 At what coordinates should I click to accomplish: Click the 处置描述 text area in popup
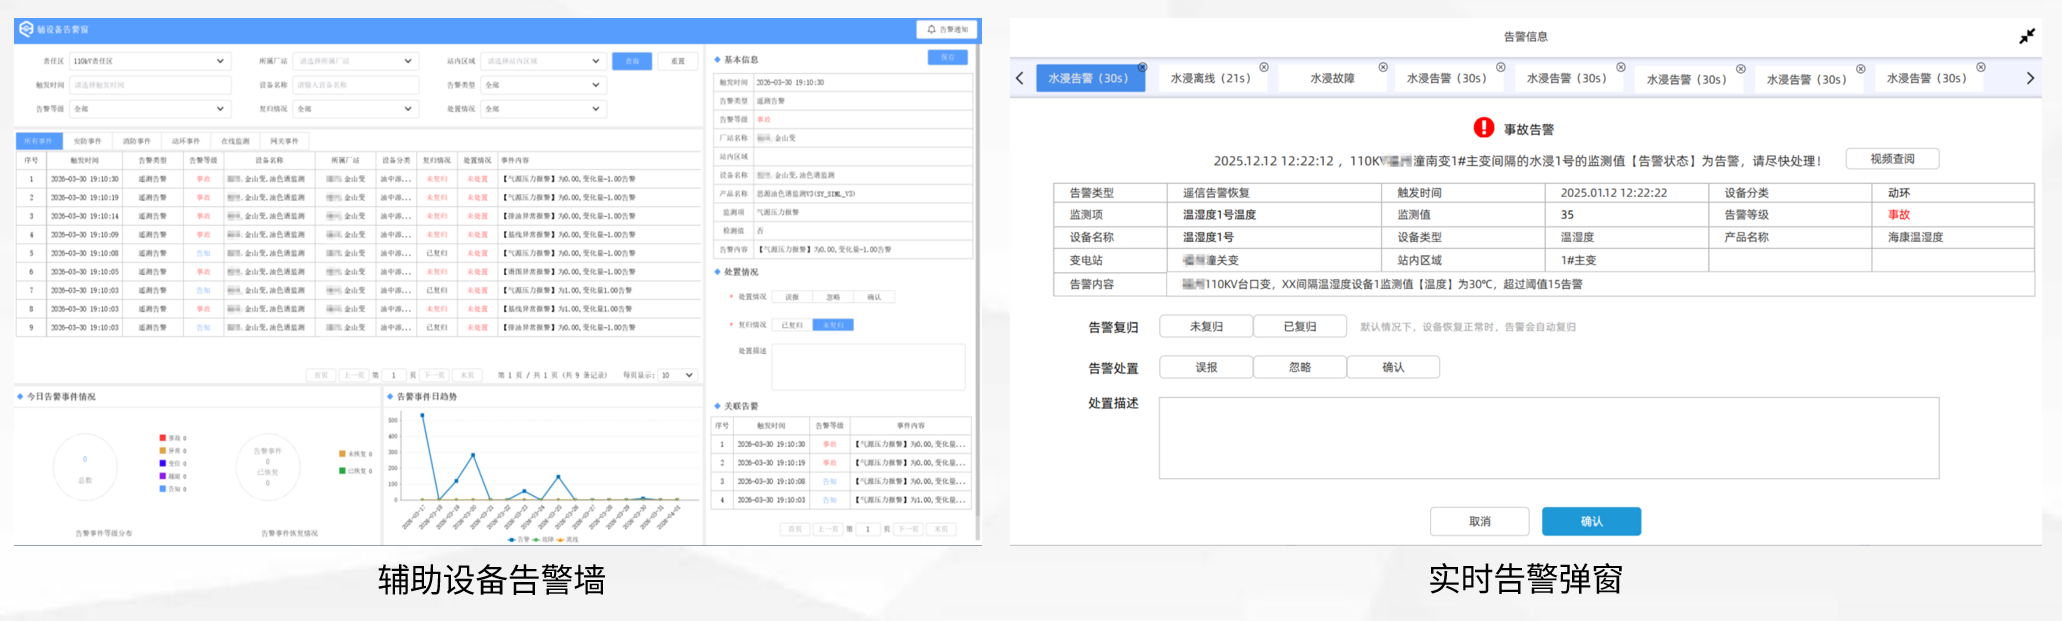(1549, 438)
